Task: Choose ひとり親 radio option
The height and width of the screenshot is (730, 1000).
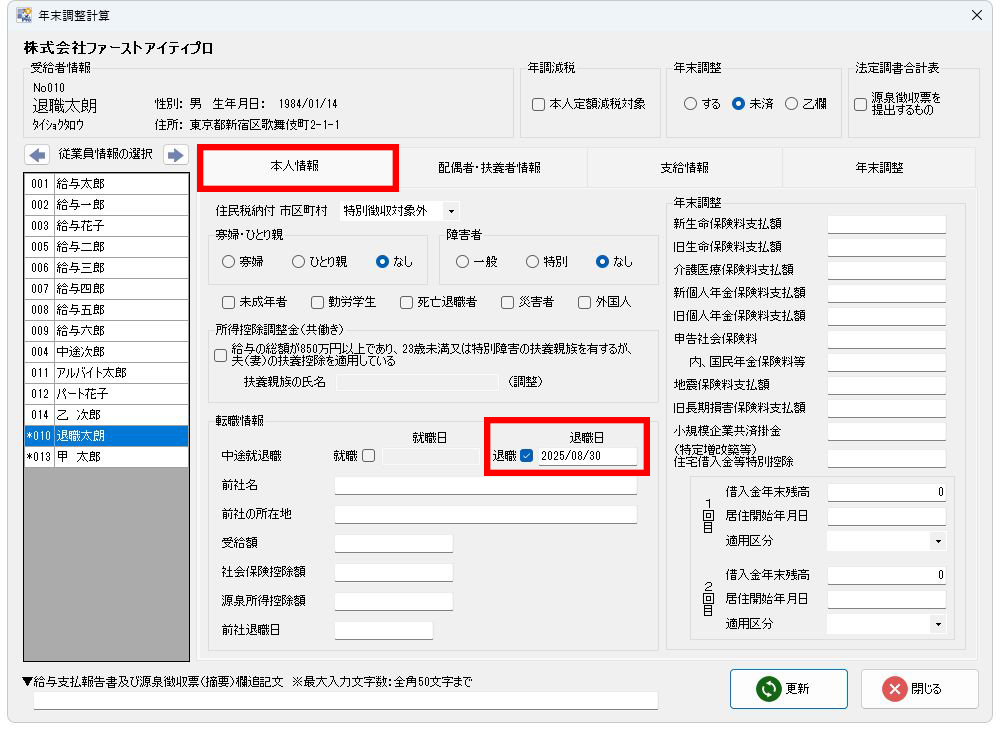Action: click(x=298, y=262)
